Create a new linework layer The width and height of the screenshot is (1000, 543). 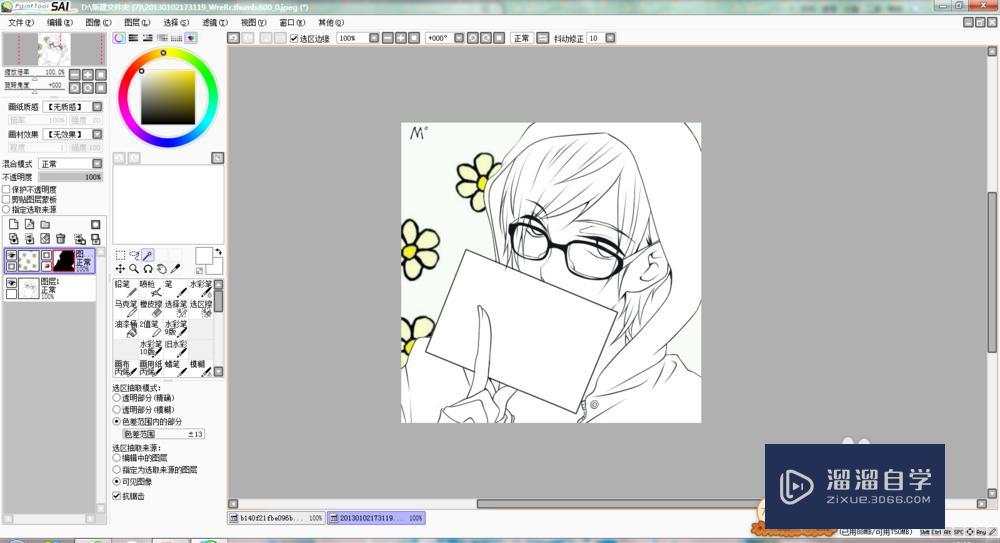tap(29, 225)
